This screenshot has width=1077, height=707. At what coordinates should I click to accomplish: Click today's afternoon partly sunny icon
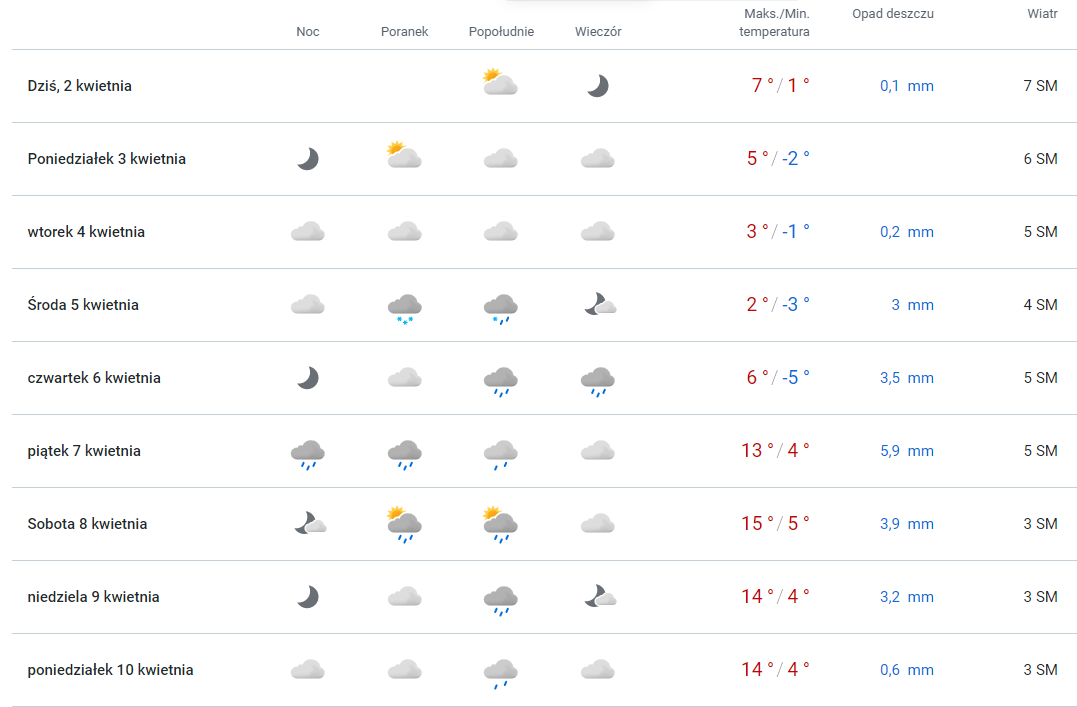click(x=500, y=82)
